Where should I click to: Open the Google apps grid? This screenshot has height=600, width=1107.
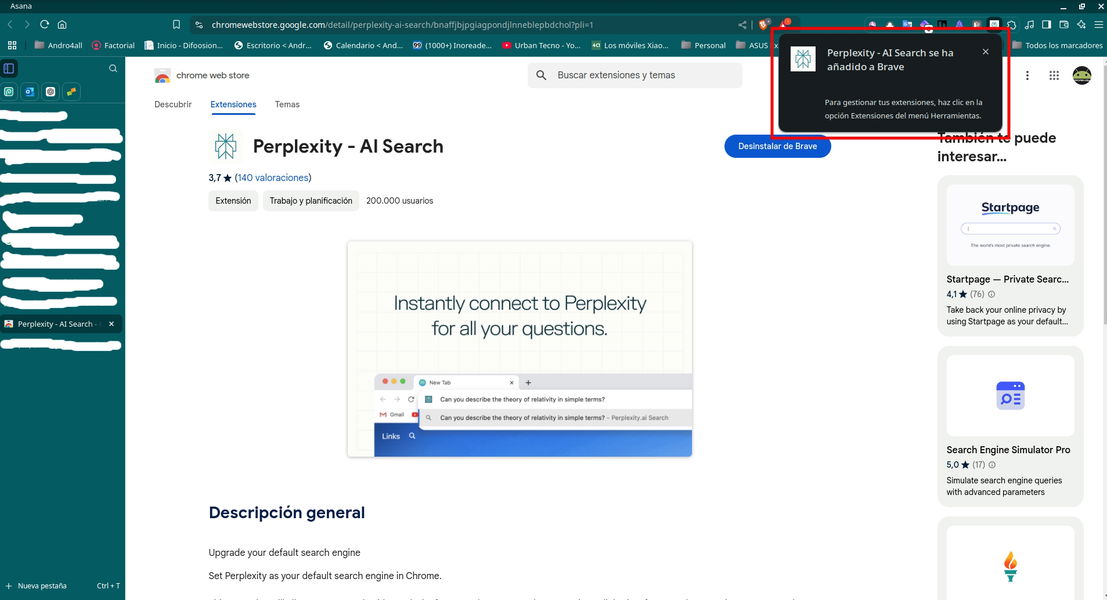click(x=1054, y=76)
